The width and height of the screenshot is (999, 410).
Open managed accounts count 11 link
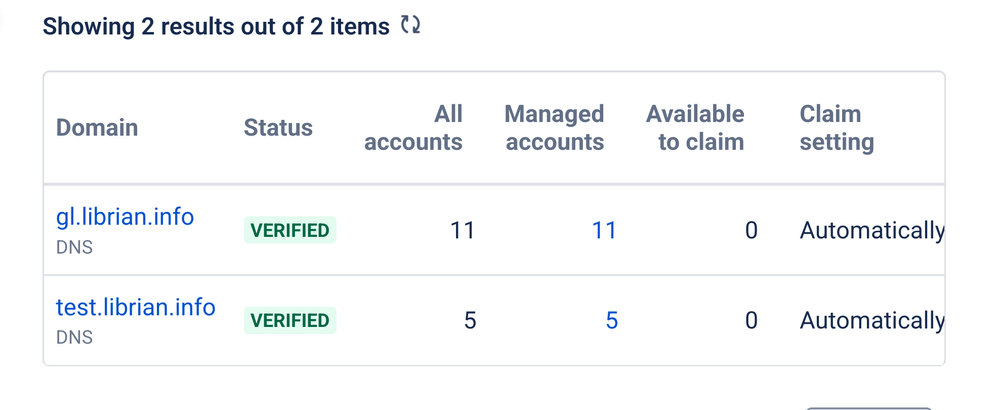point(604,230)
